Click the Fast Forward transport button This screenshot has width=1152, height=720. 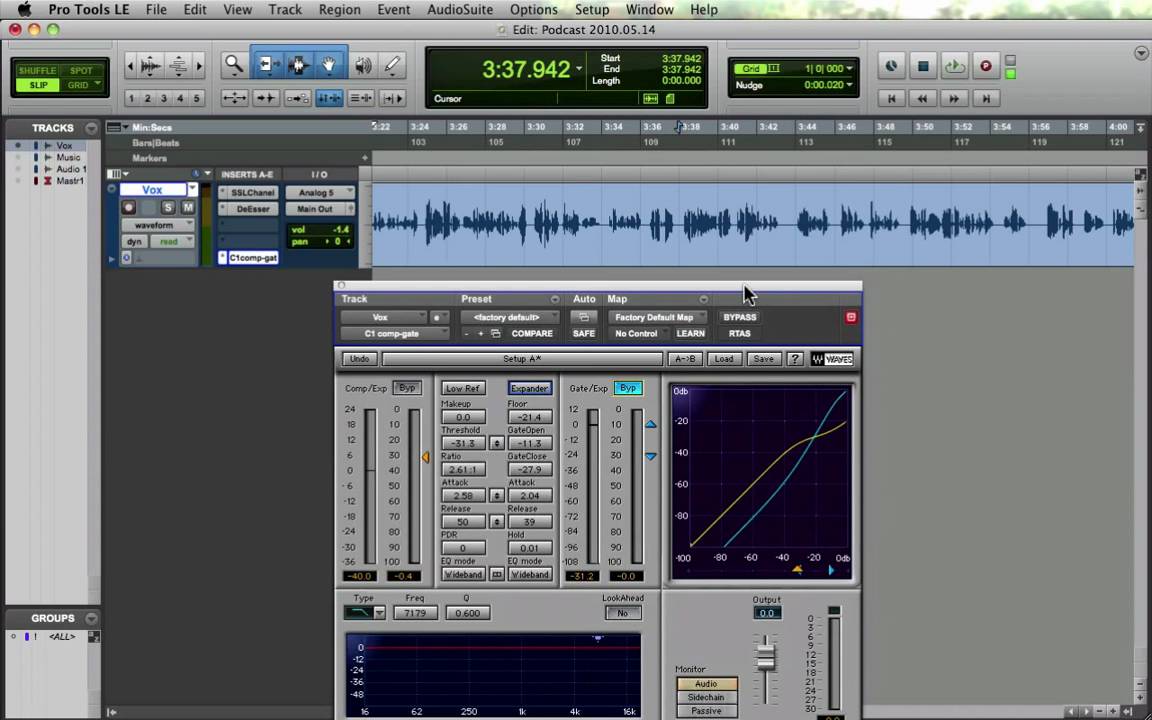954,98
